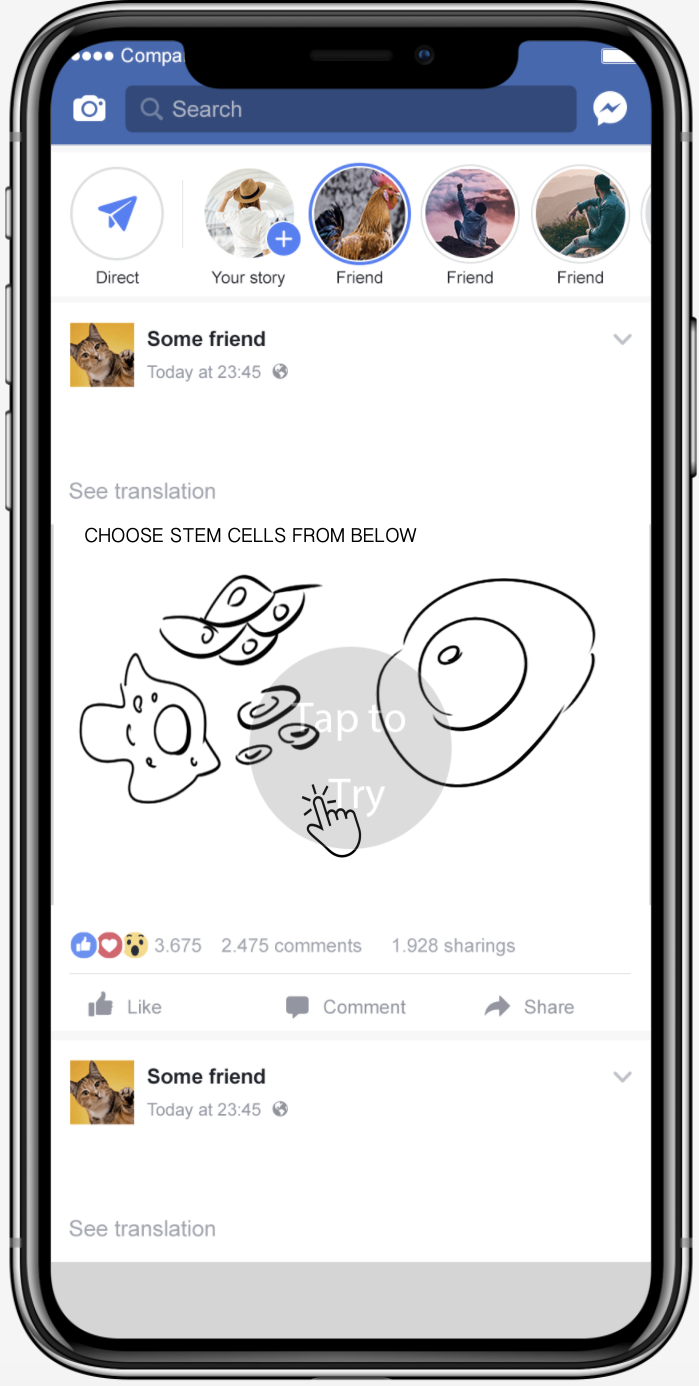Click See translation on second post

pos(142,1229)
